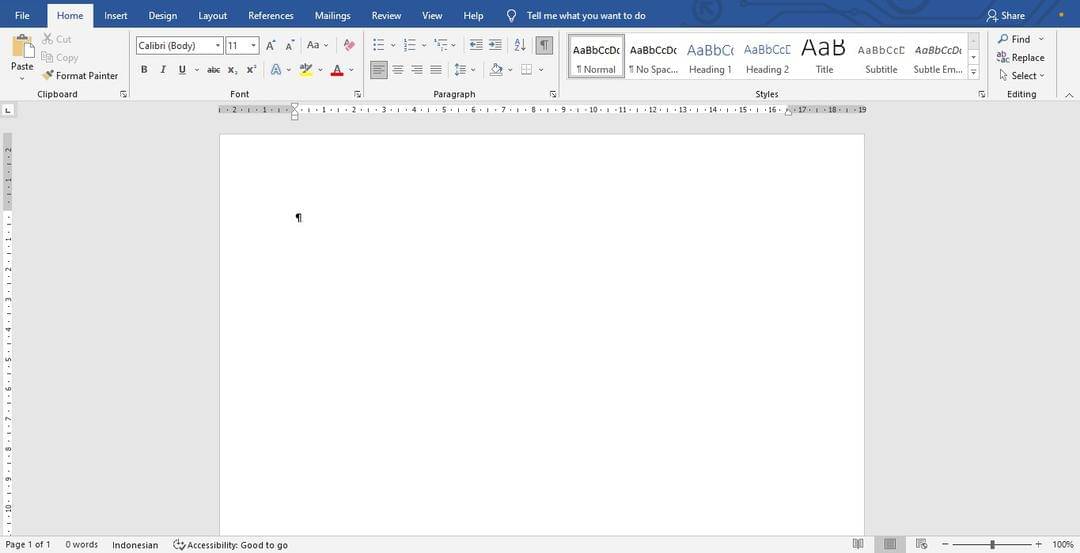
Task: Click the Cut scissors button
Action: click(x=56, y=39)
